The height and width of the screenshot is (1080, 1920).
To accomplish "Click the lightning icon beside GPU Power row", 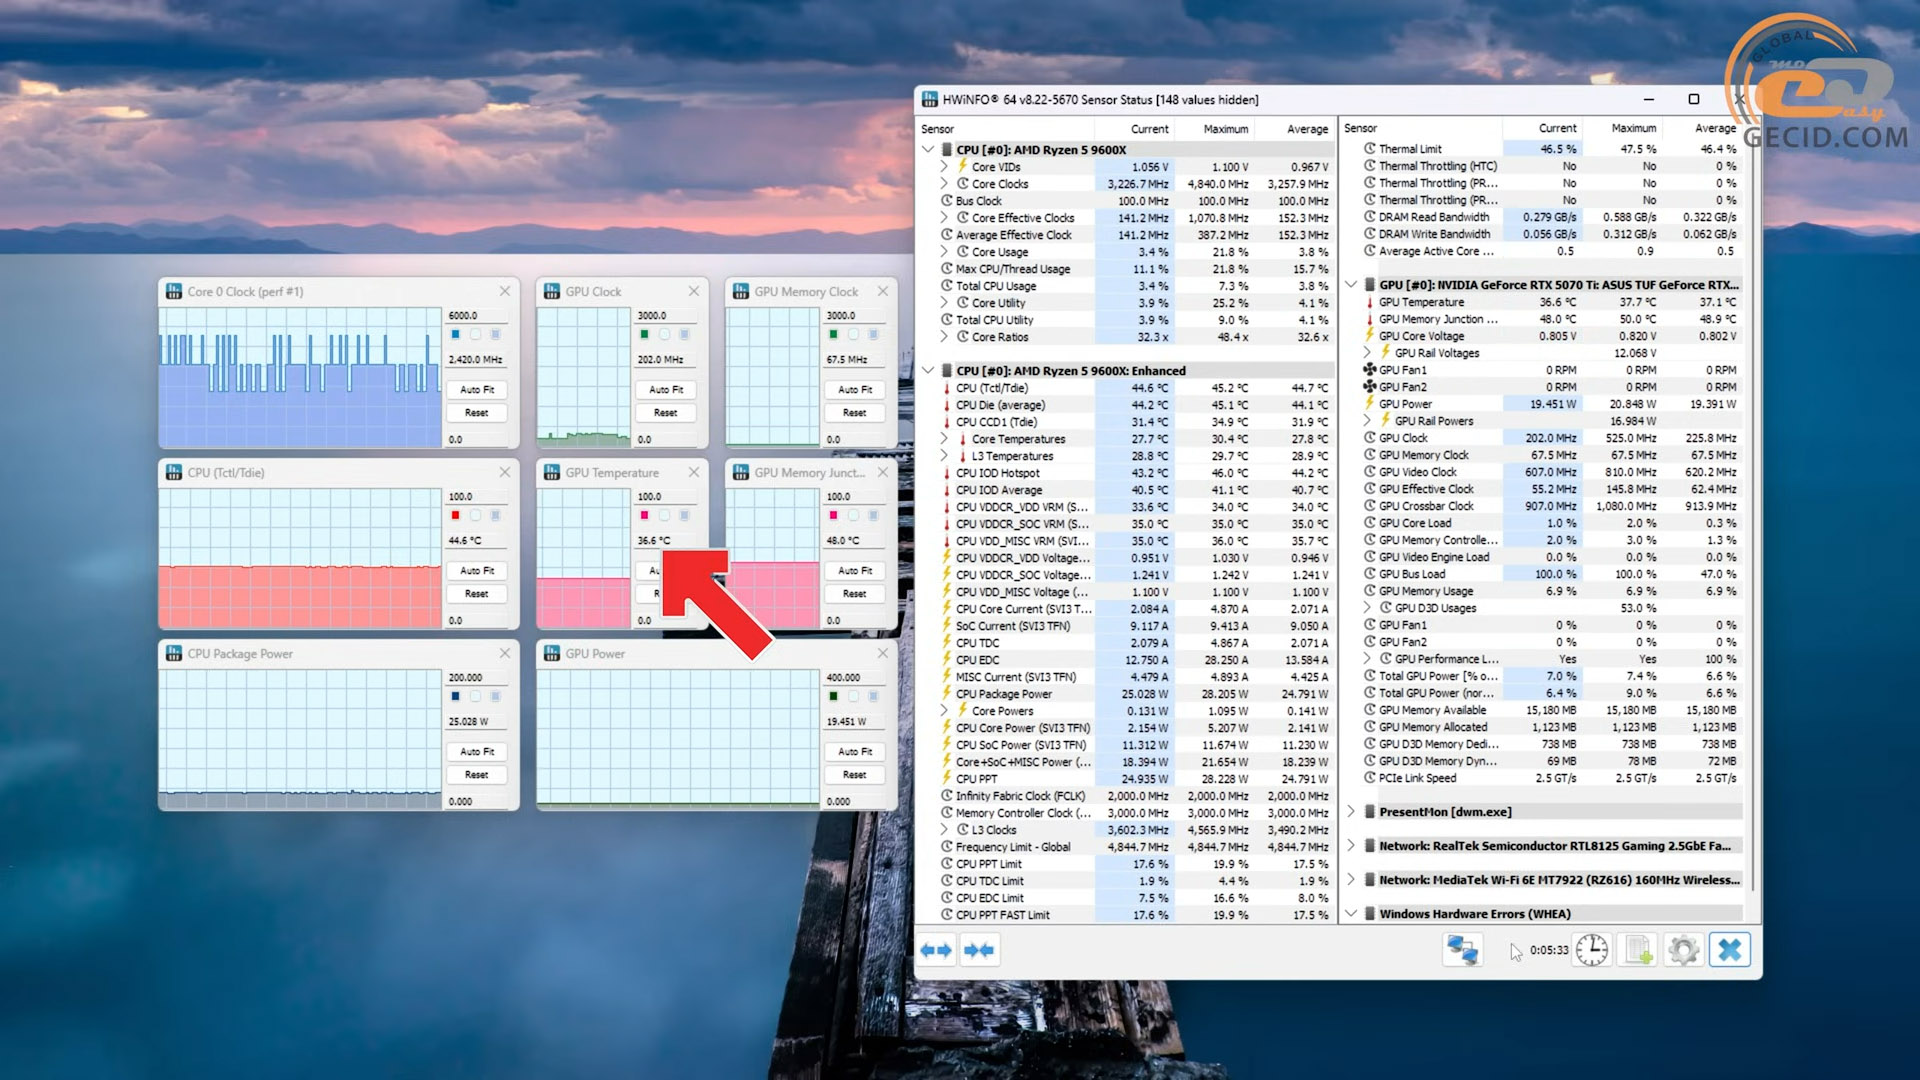I will (1370, 404).
